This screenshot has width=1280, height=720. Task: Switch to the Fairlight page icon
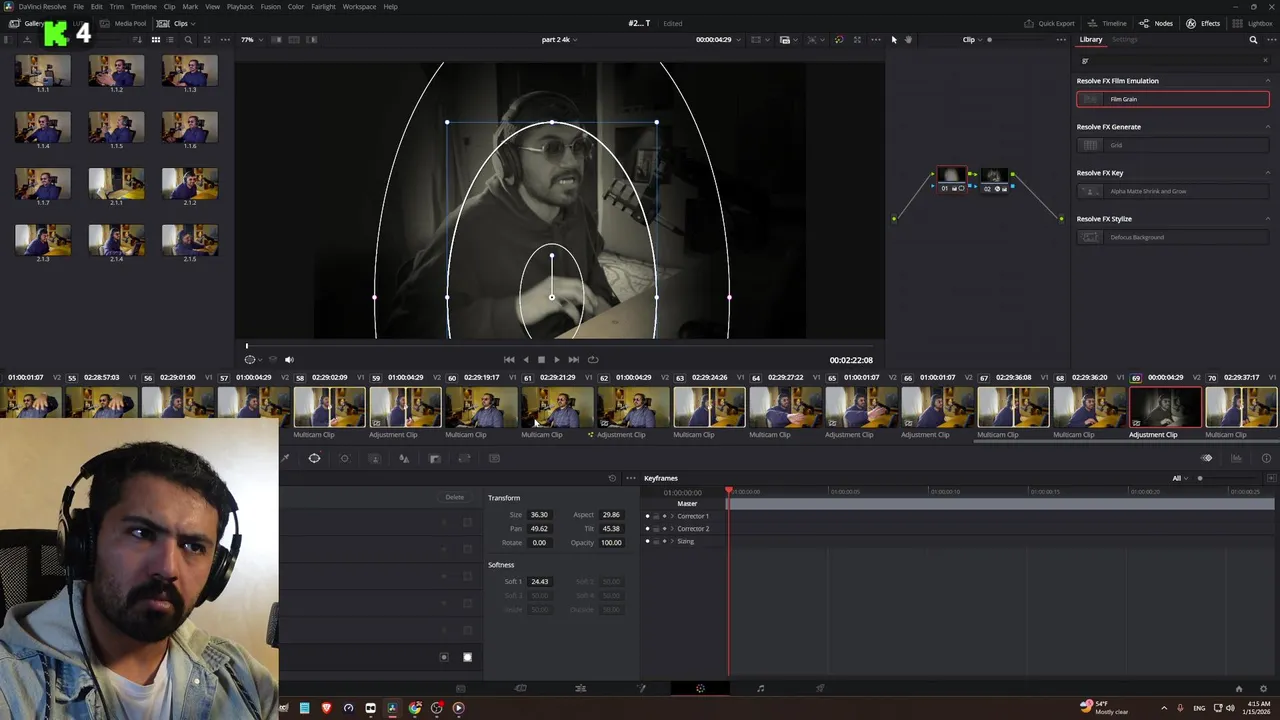pyautogui.click(x=760, y=688)
